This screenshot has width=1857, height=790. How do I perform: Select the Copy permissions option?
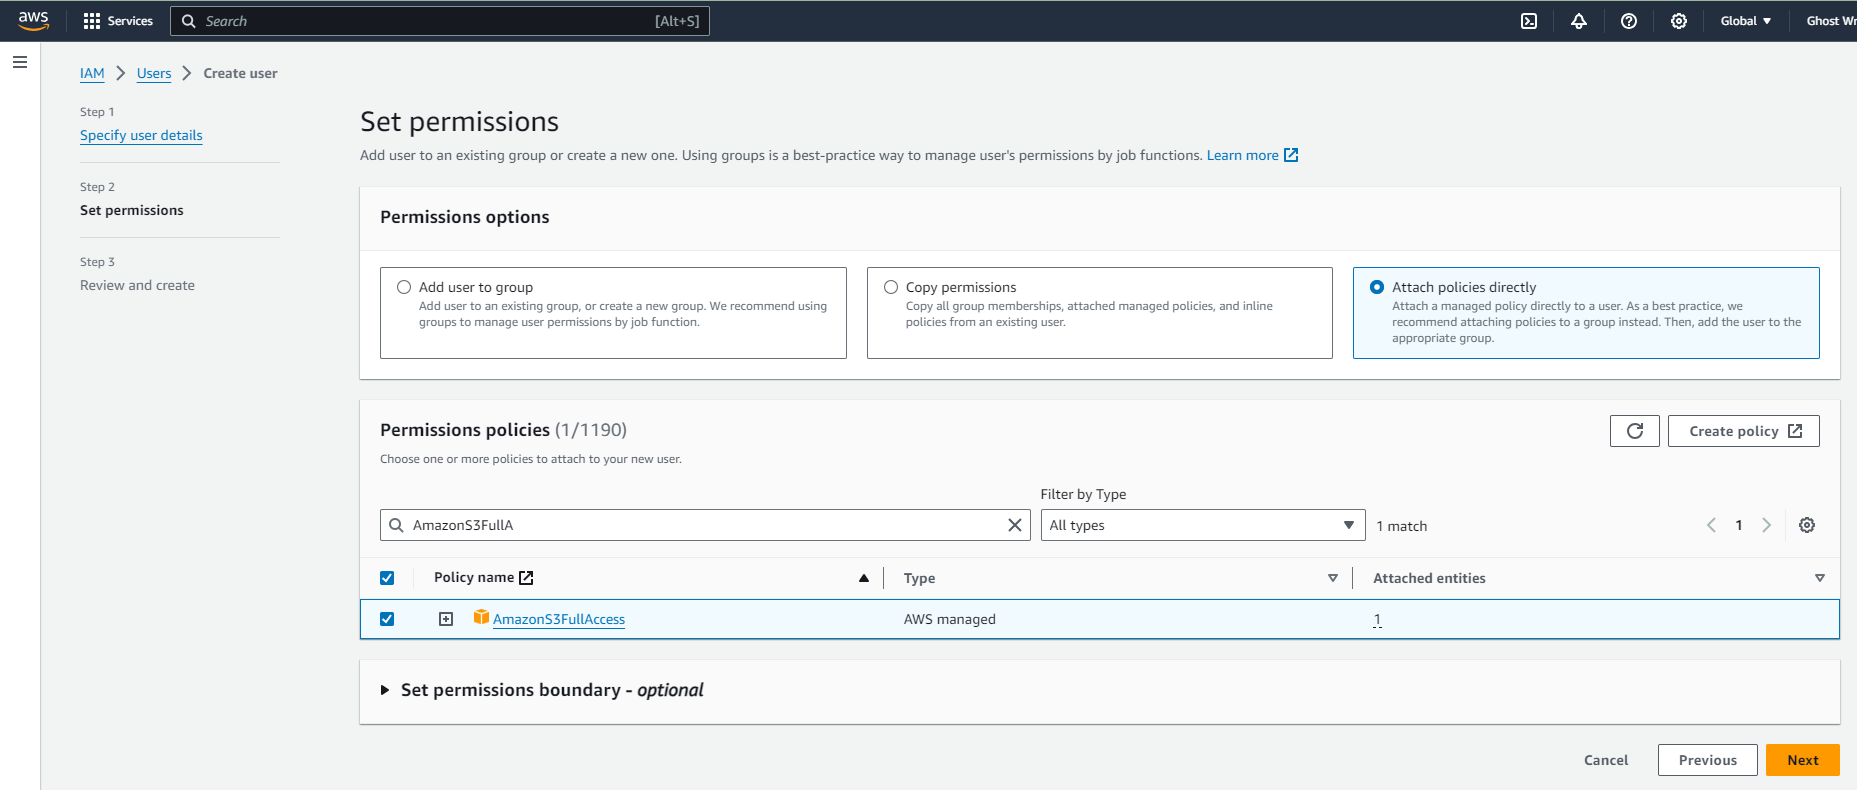pos(891,287)
